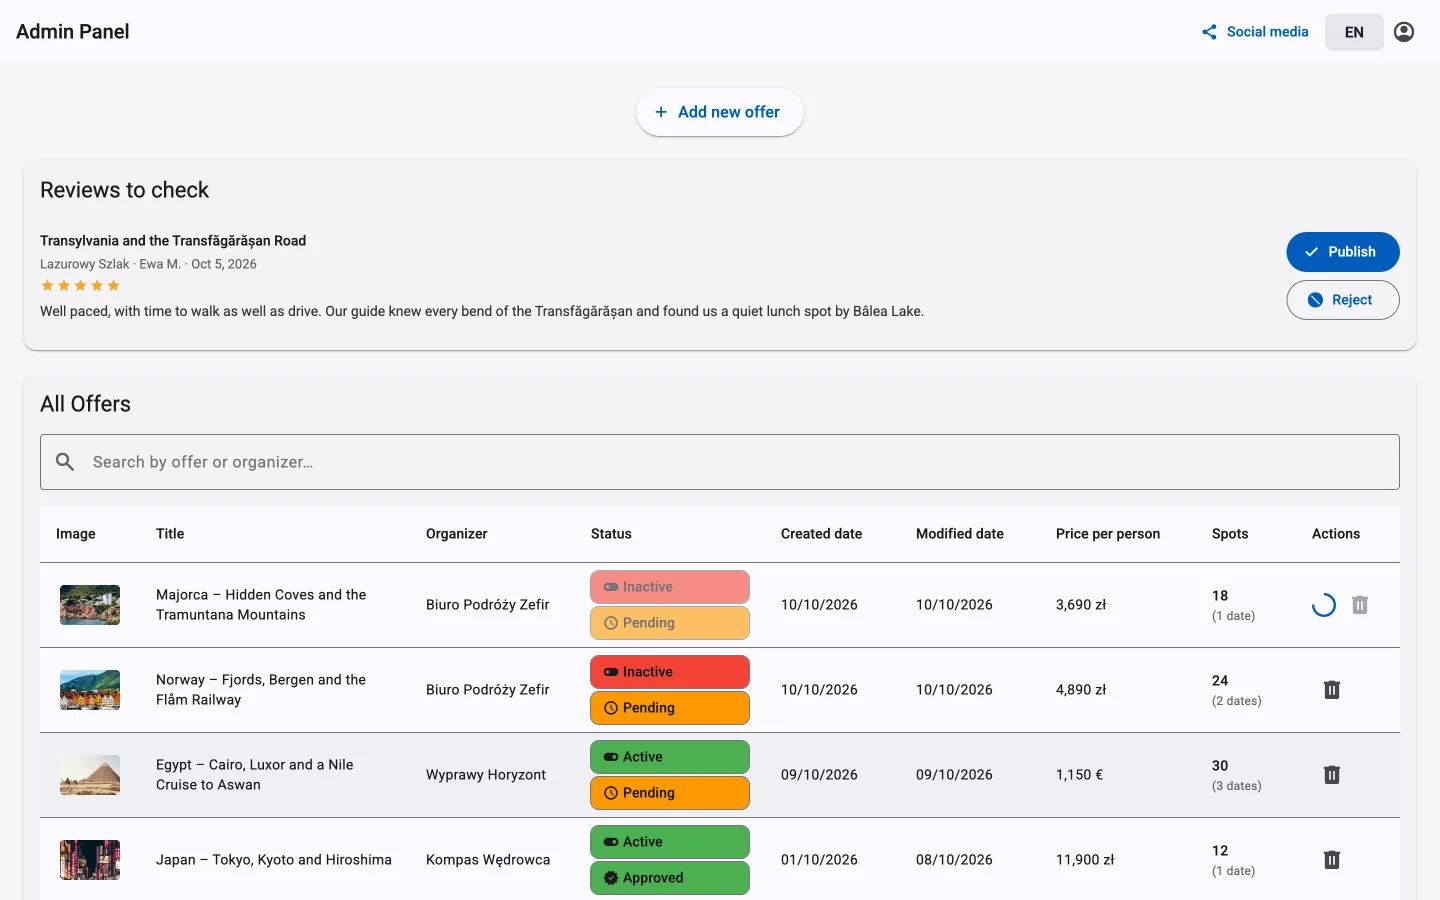Delete the Norway offer via trash icon
Viewport: 1440px width, 900px height.
pyautogui.click(x=1332, y=690)
